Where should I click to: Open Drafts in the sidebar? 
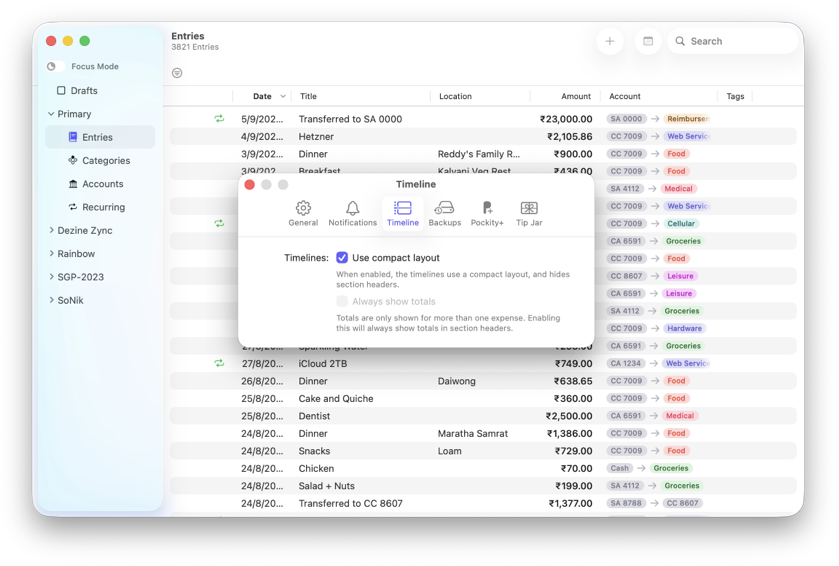click(100, 90)
